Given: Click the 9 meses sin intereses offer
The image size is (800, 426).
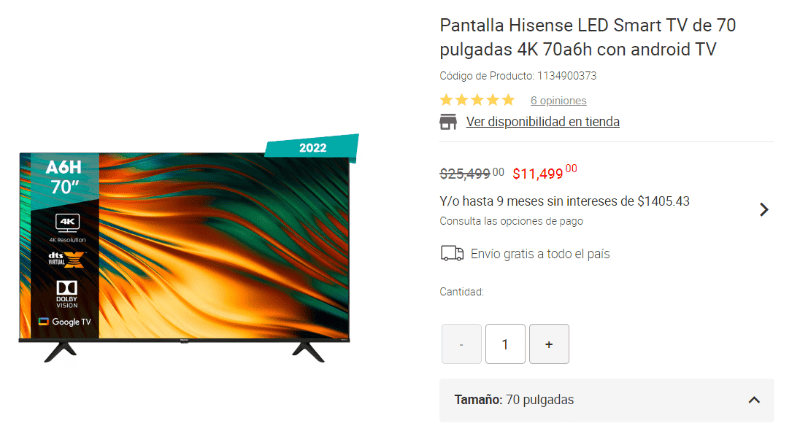Looking at the screenshot, I should tap(564, 202).
